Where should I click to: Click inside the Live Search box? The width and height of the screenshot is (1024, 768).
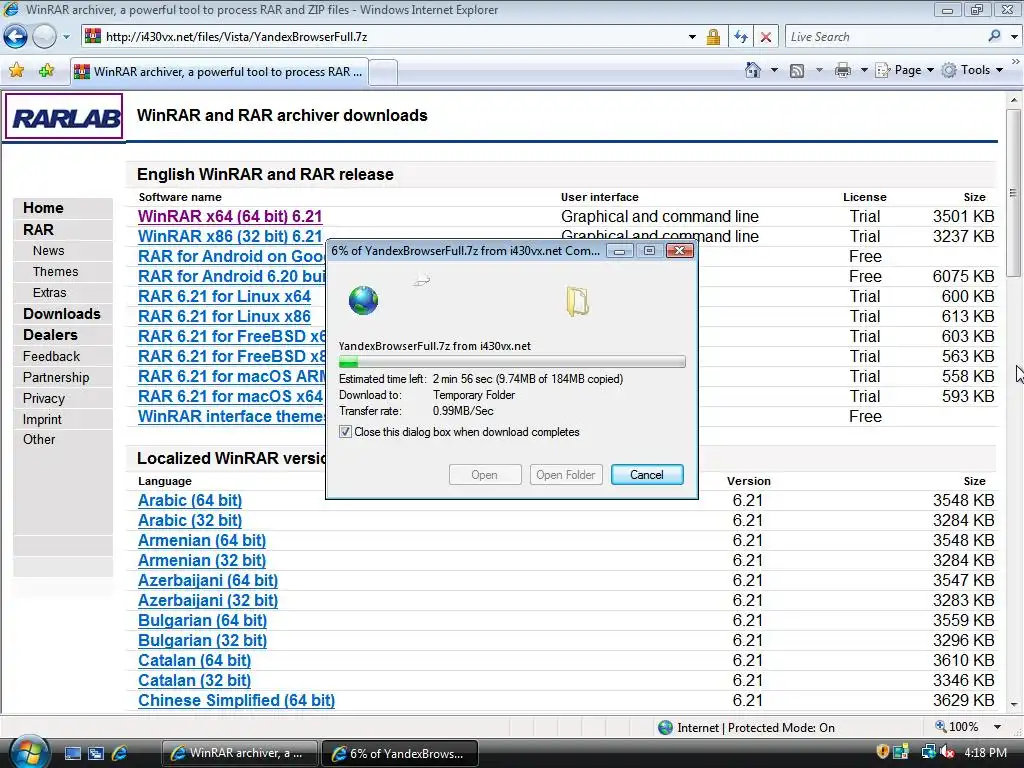click(x=885, y=37)
